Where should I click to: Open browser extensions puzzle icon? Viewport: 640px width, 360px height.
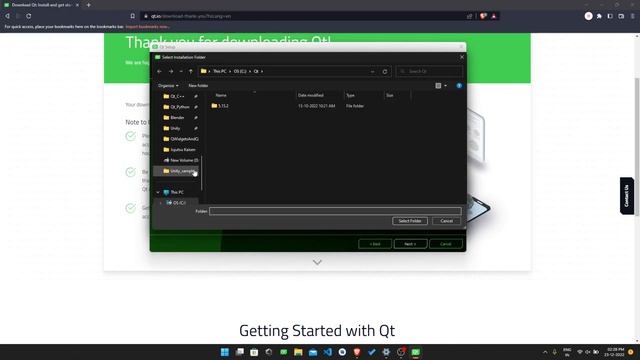pos(599,16)
